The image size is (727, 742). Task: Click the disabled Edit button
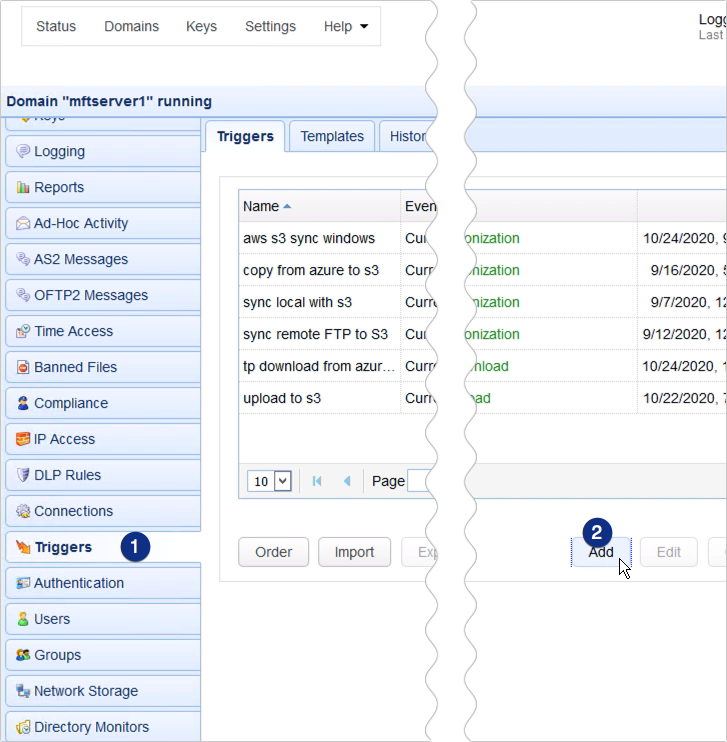pos(669,552)
